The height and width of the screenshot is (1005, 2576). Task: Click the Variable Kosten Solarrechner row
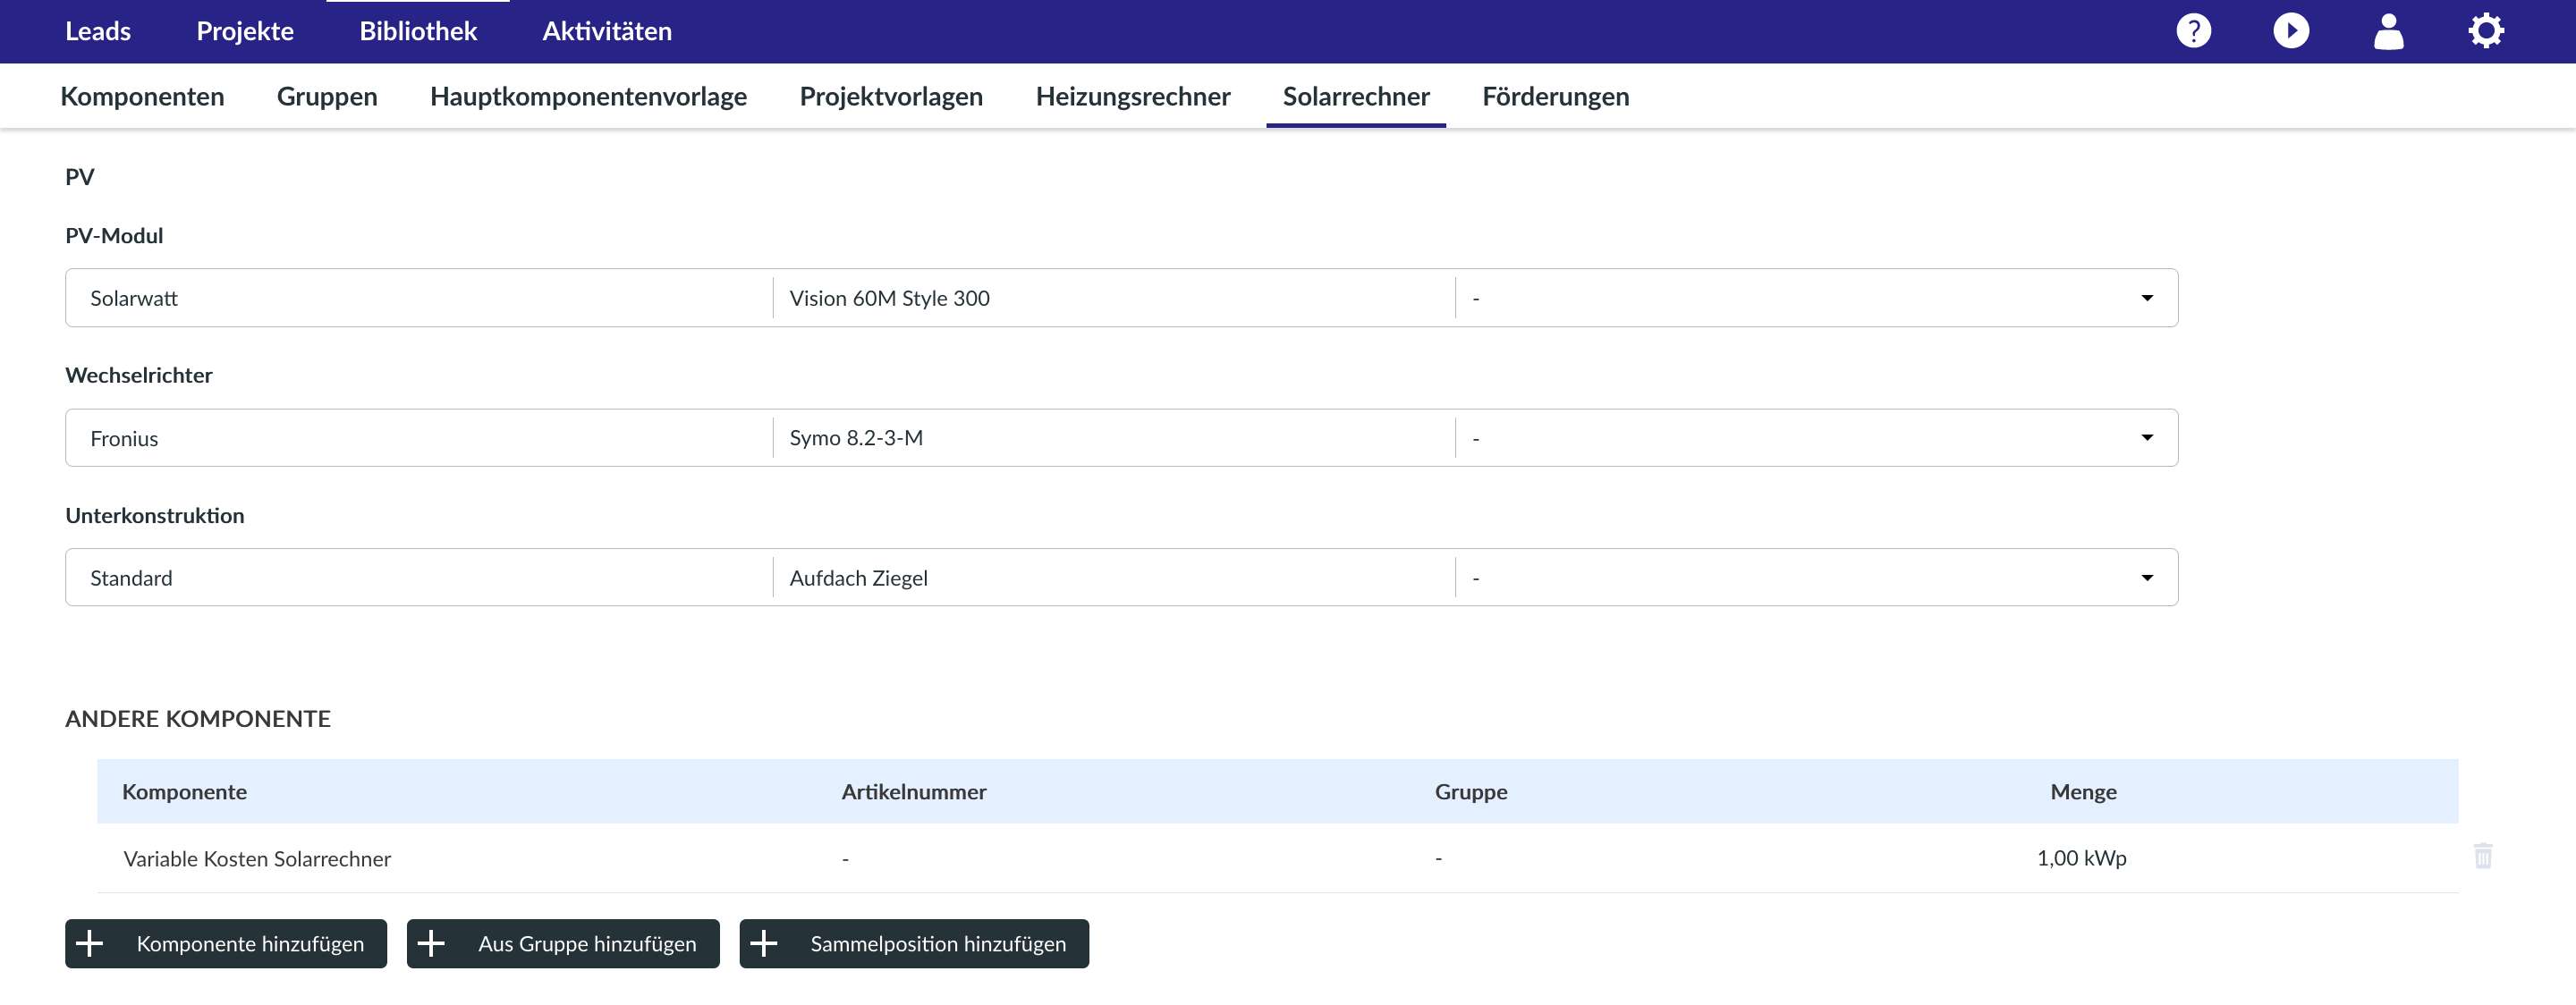[x=257, y=859]
